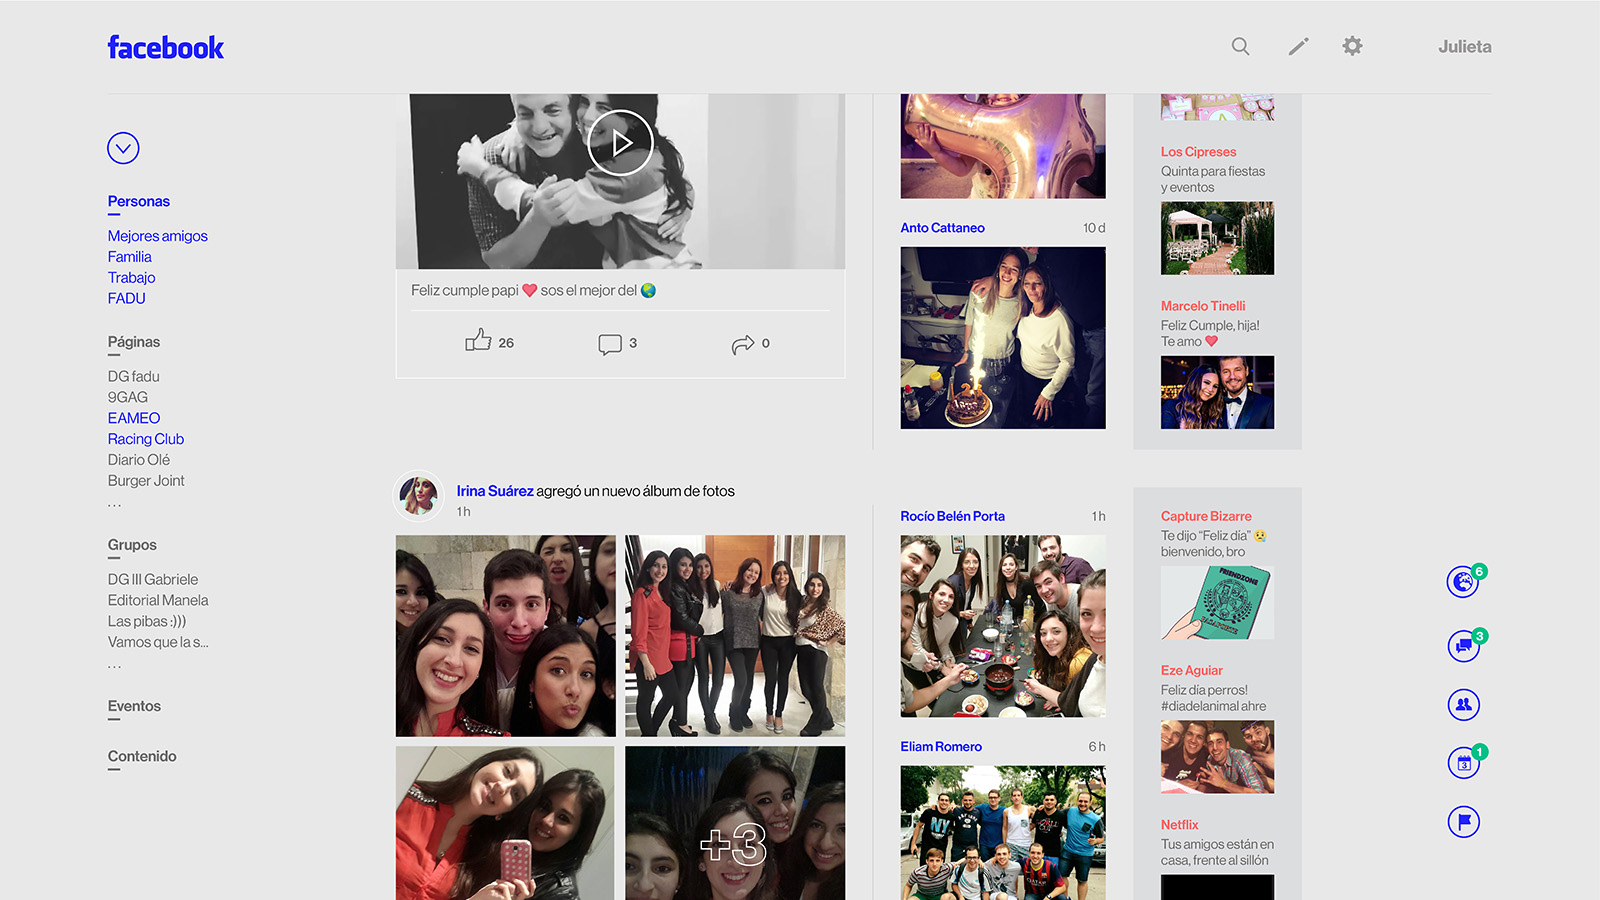Open the pencil compose icon
The image size is (1600, 900).
pyautogui.click(x=1298, y=46)
